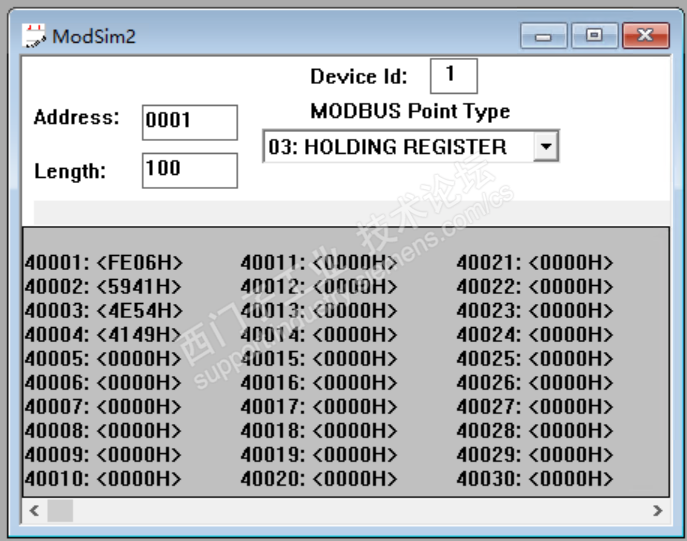Image resolution: width=687 pixels, height=541 pixels.
Task: Select register 40009 entry
Action: pos(103,455)
